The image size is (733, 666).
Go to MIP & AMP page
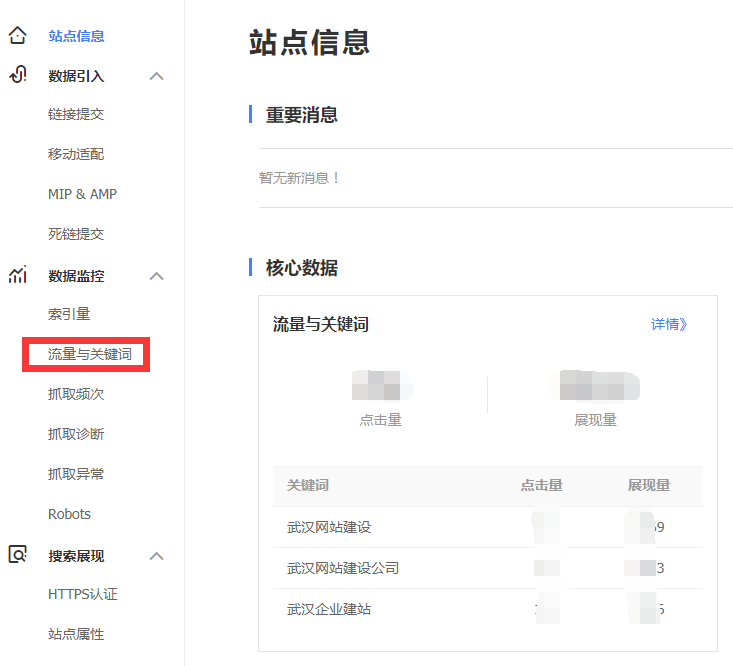(x=82, y=194)
